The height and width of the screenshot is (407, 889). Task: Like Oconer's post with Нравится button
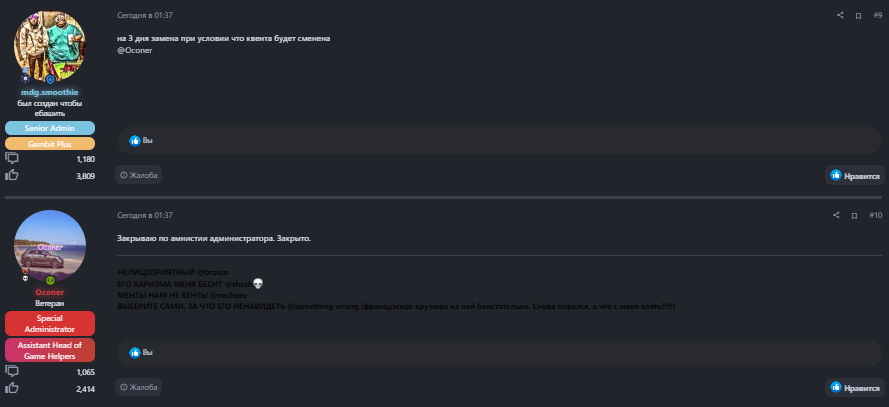pos(854,387)
